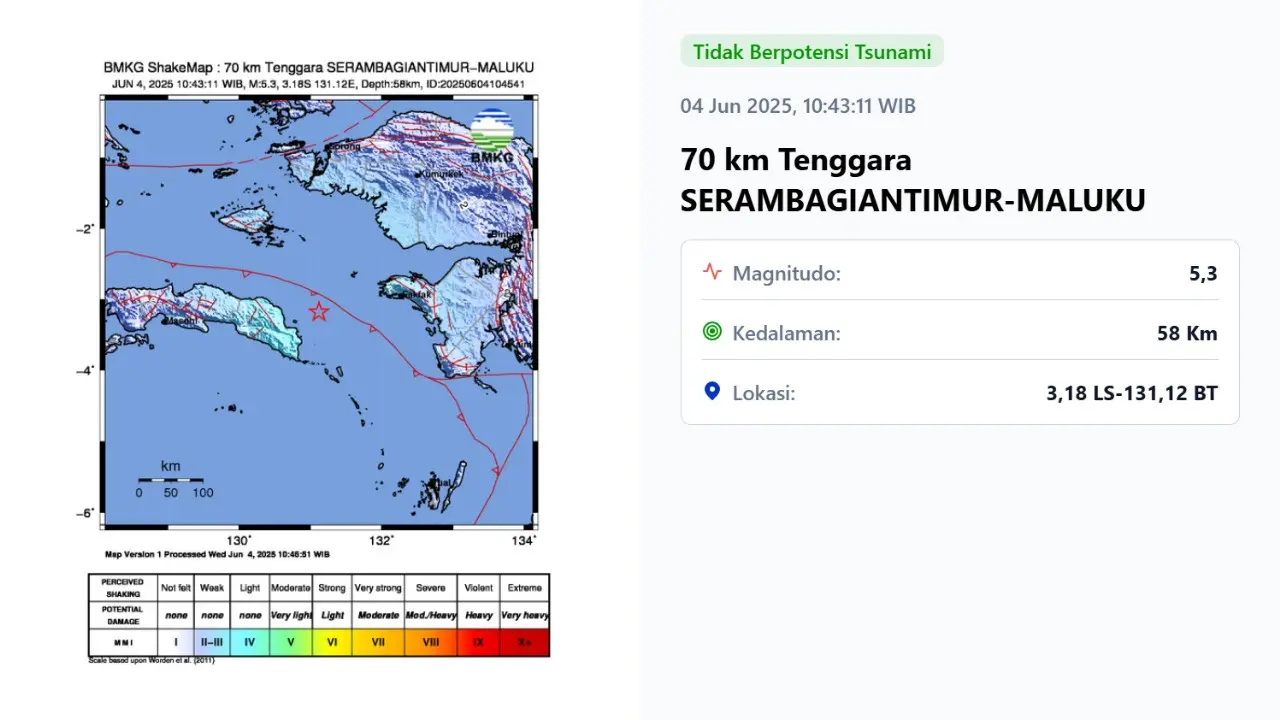Click the ShakeMap title text above map
1280x720 pixels.
click(x=319, y=68)
